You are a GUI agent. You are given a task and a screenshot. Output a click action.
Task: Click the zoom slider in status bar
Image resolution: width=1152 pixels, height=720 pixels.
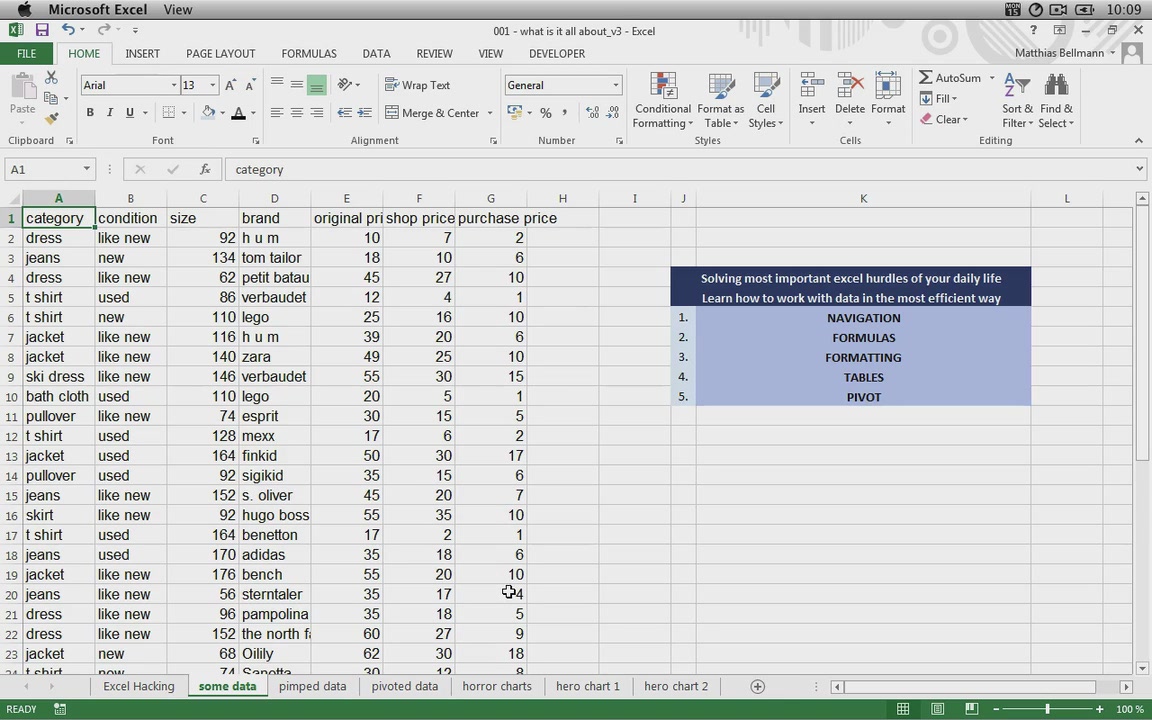1048,709
